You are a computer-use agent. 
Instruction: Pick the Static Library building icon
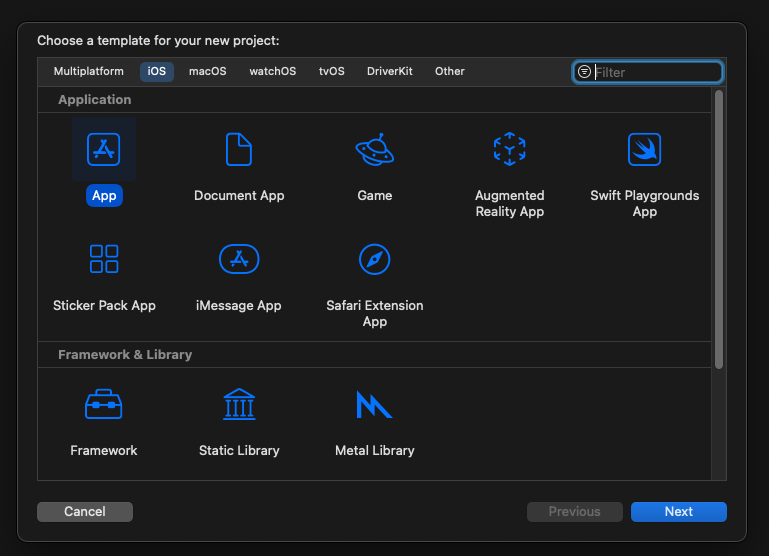(239, 404)
